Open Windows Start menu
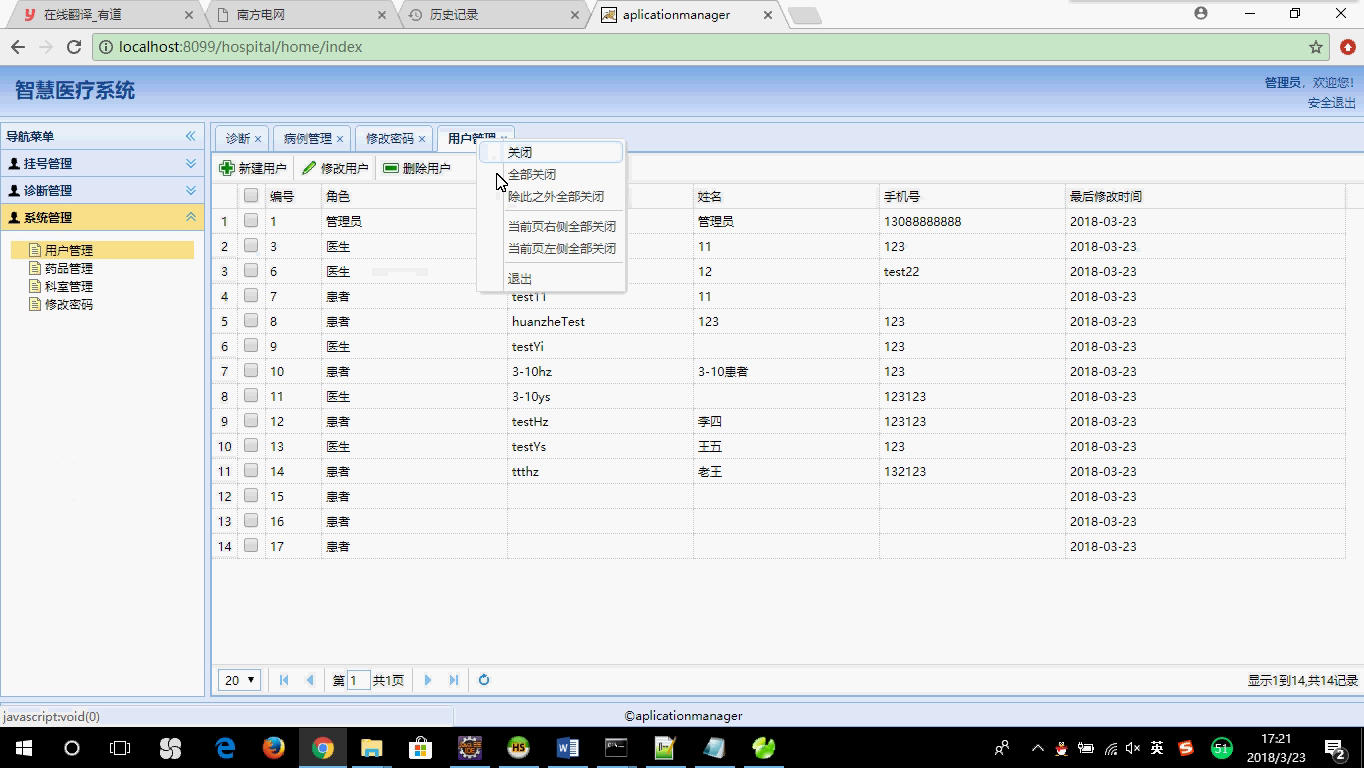The image size is (1364, 768). pos(22,747)
